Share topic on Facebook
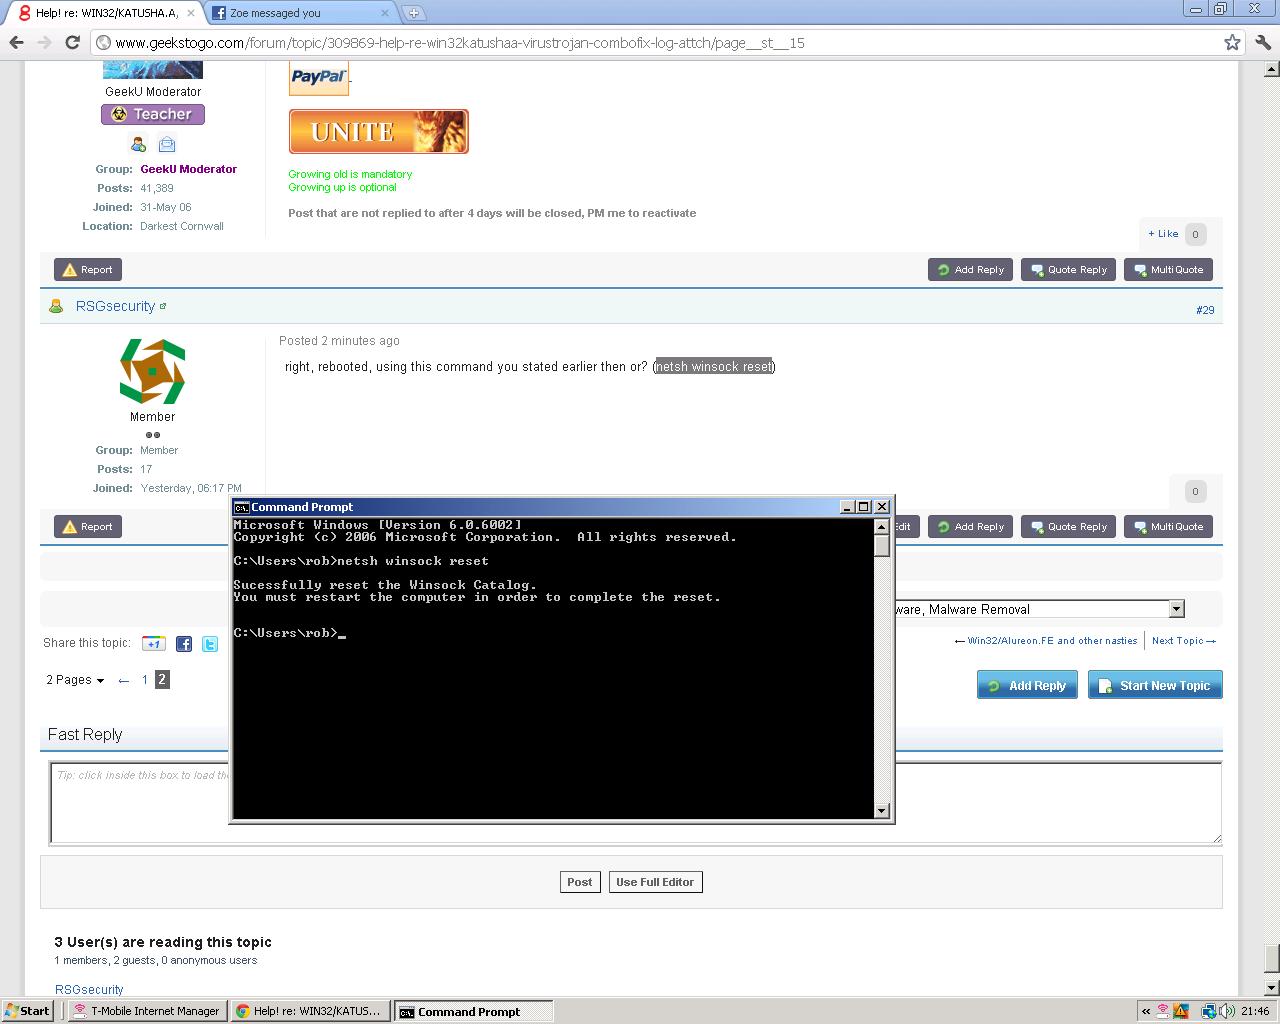 tap(184, 643)
